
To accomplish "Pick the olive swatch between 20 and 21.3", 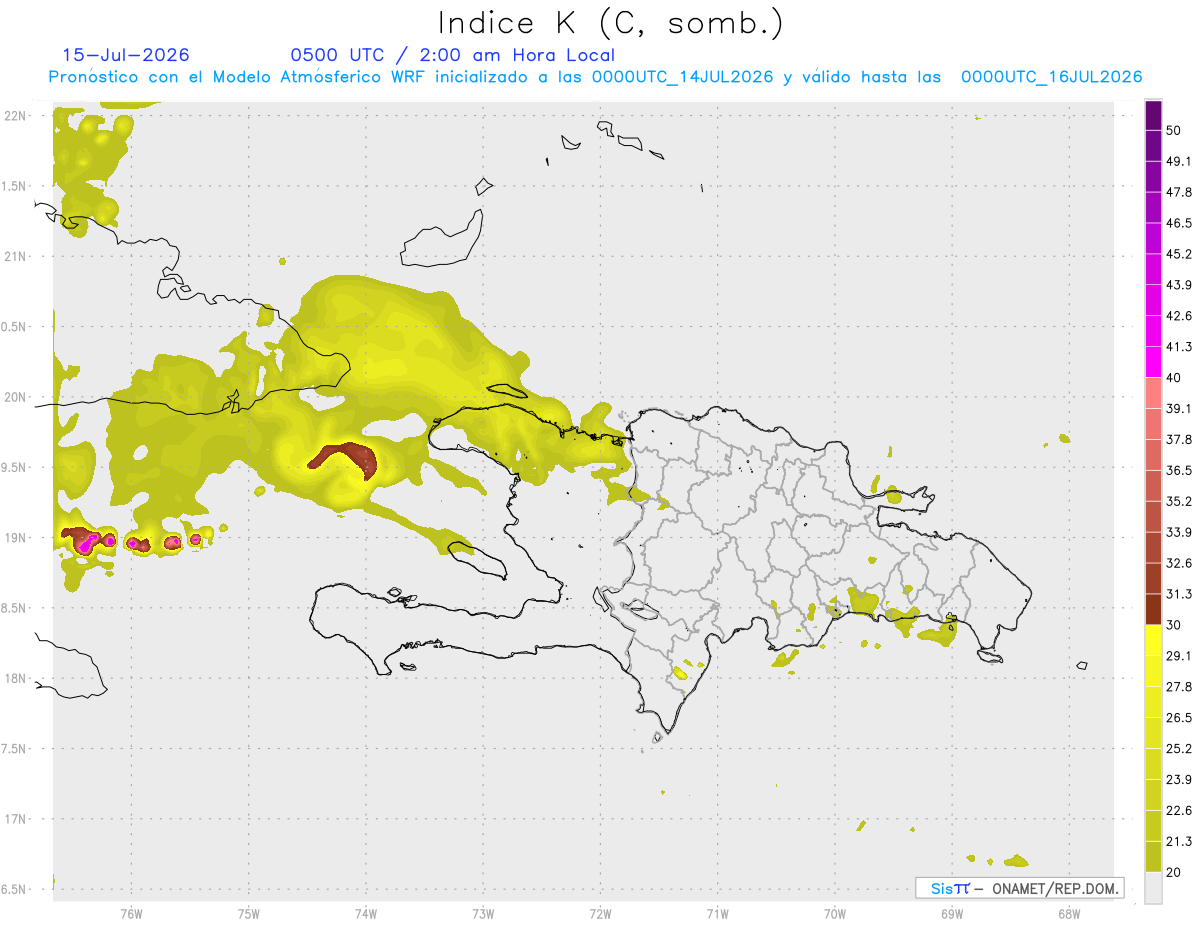I will 1153,856.
